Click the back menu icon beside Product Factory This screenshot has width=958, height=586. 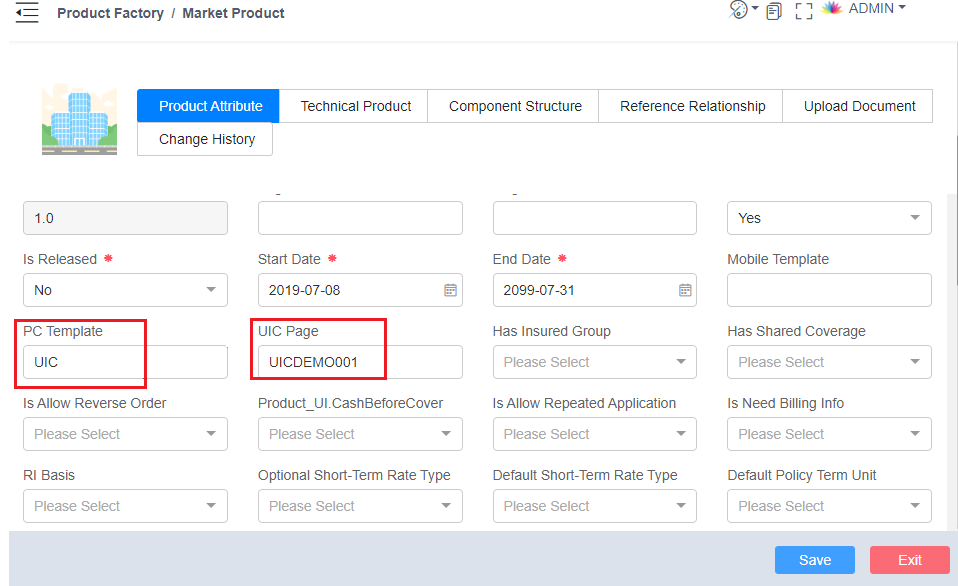(x=27, y=14)
